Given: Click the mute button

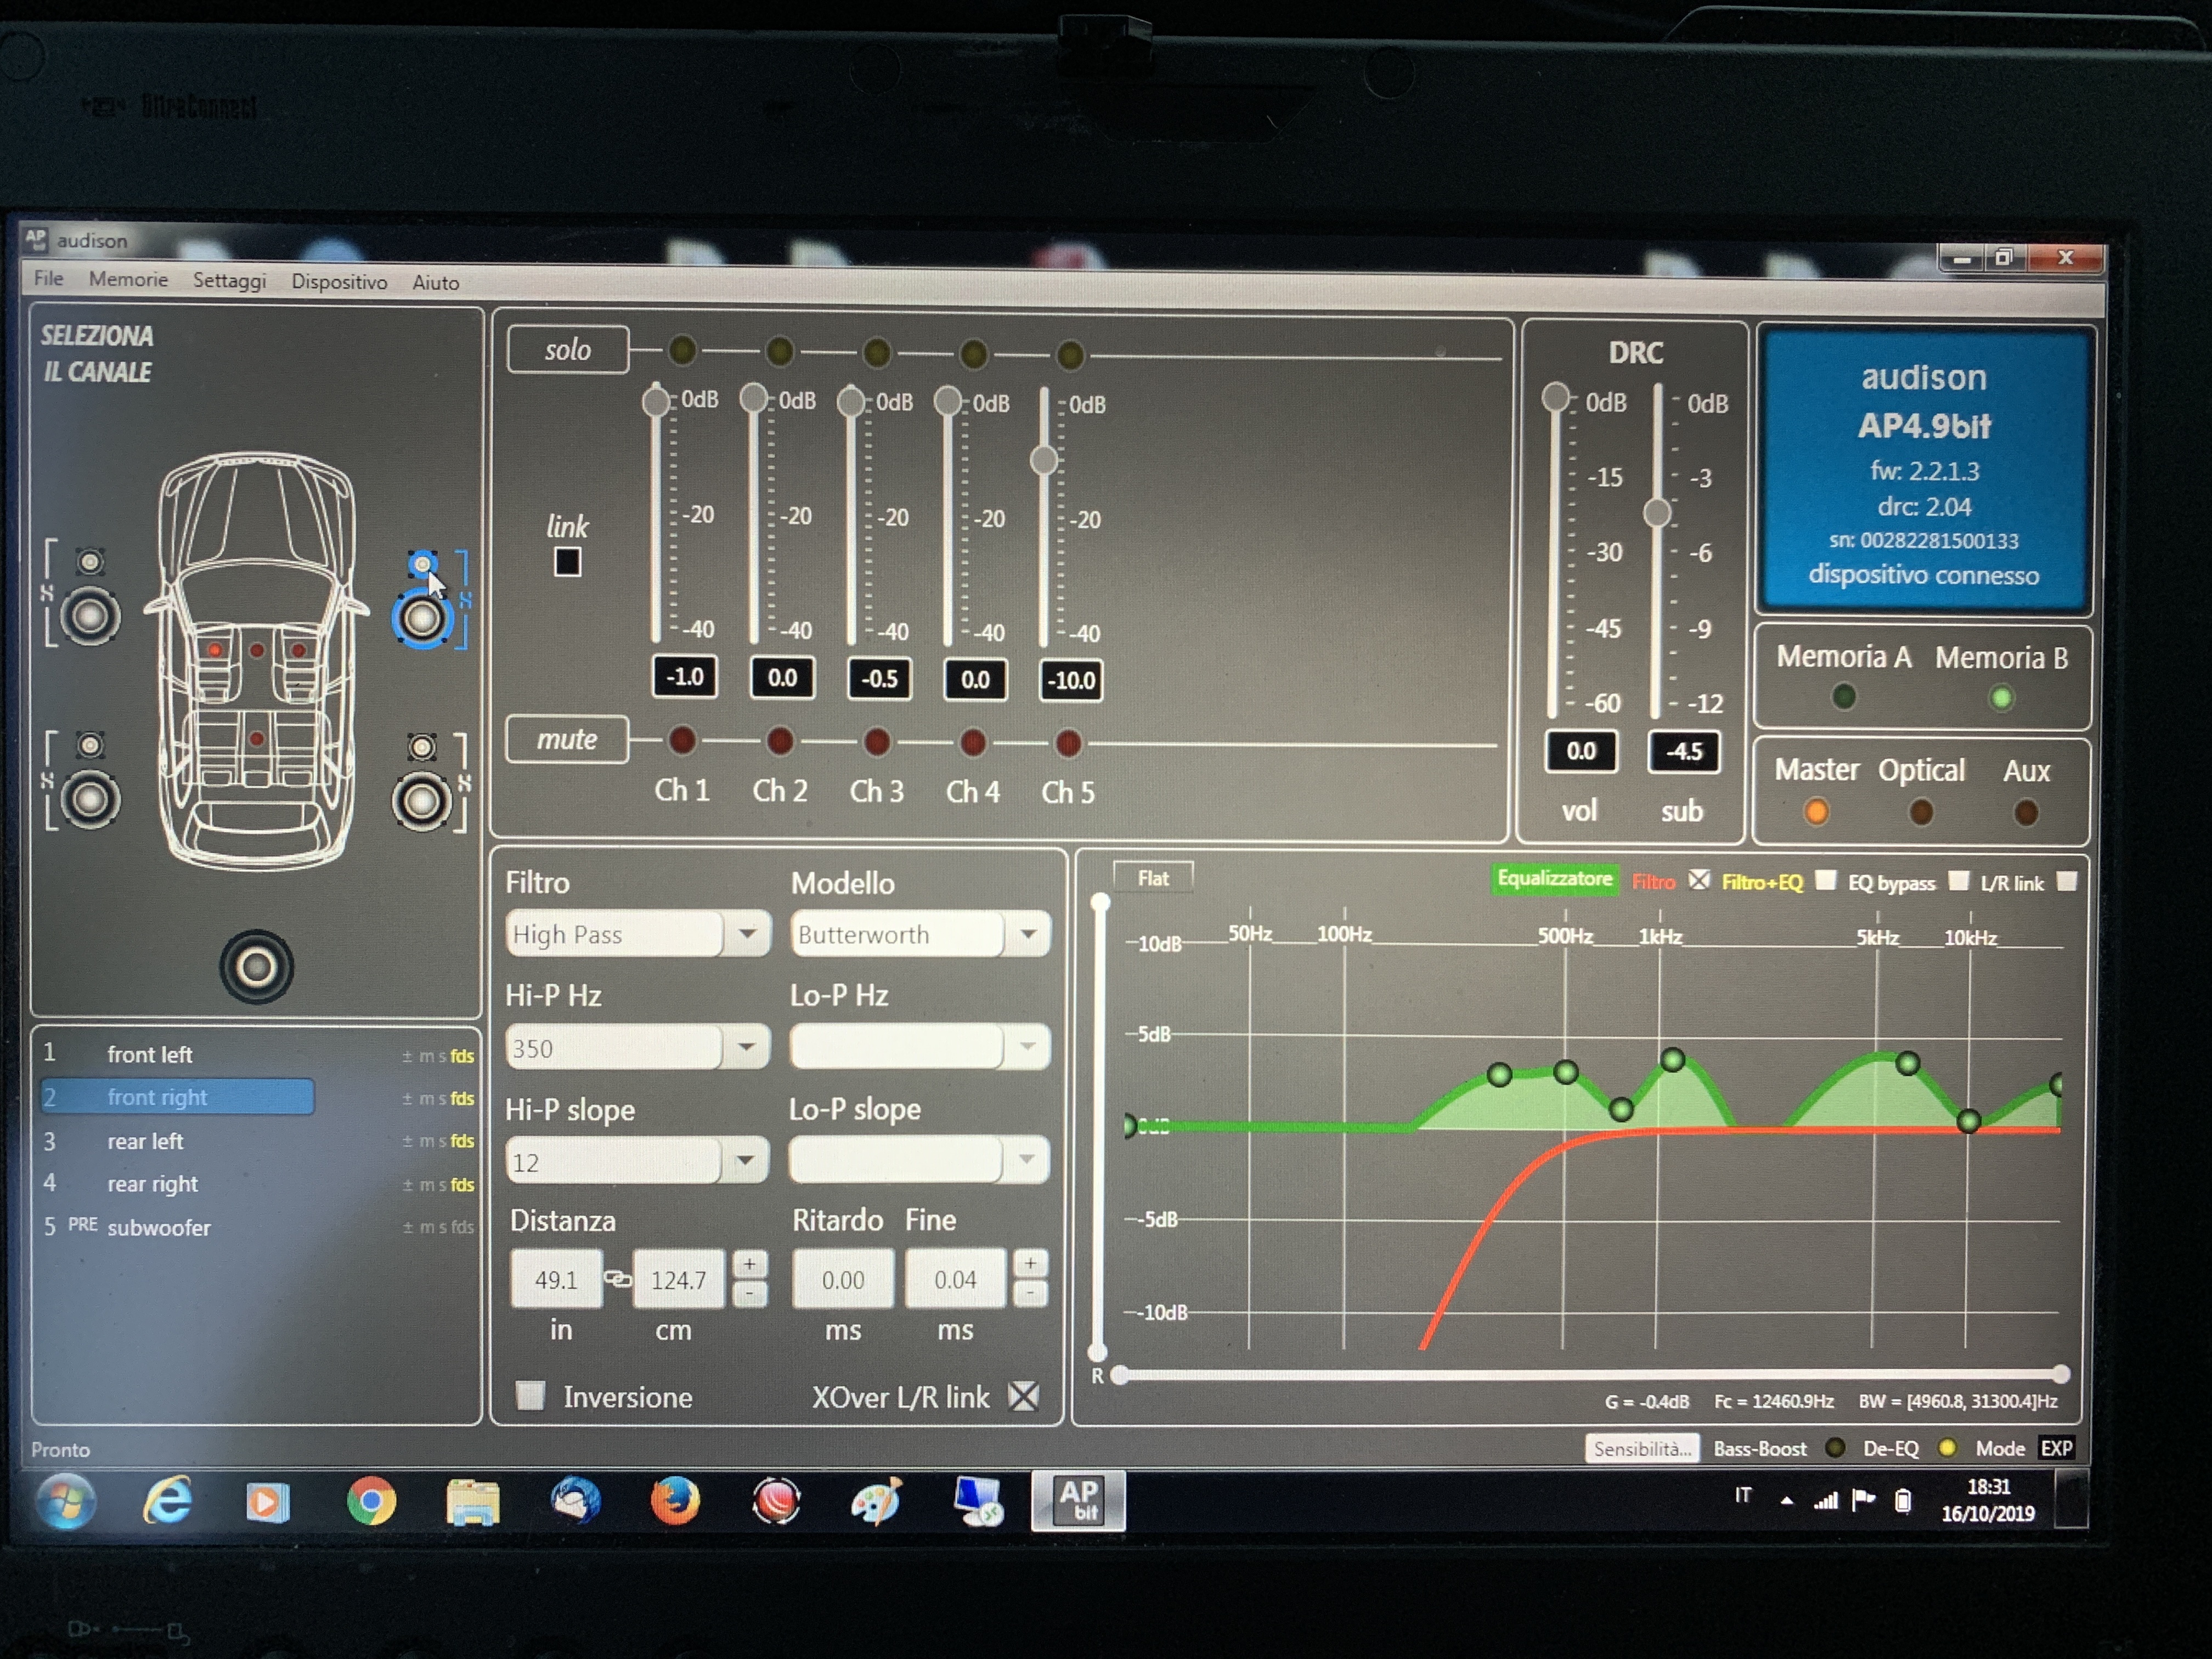Looking at the screenshot, I should pyautogui.click(x=567, y=739).
